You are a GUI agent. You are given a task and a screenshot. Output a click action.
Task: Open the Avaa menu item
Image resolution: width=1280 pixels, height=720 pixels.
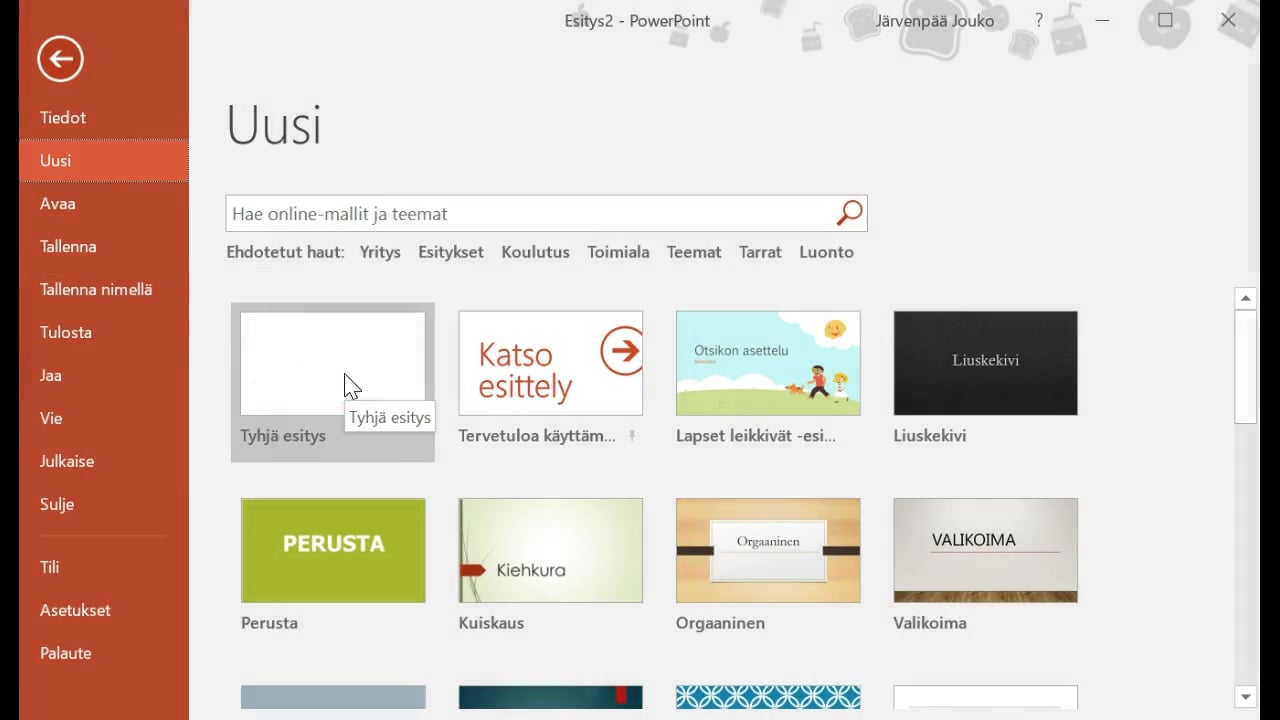point(103,203)
